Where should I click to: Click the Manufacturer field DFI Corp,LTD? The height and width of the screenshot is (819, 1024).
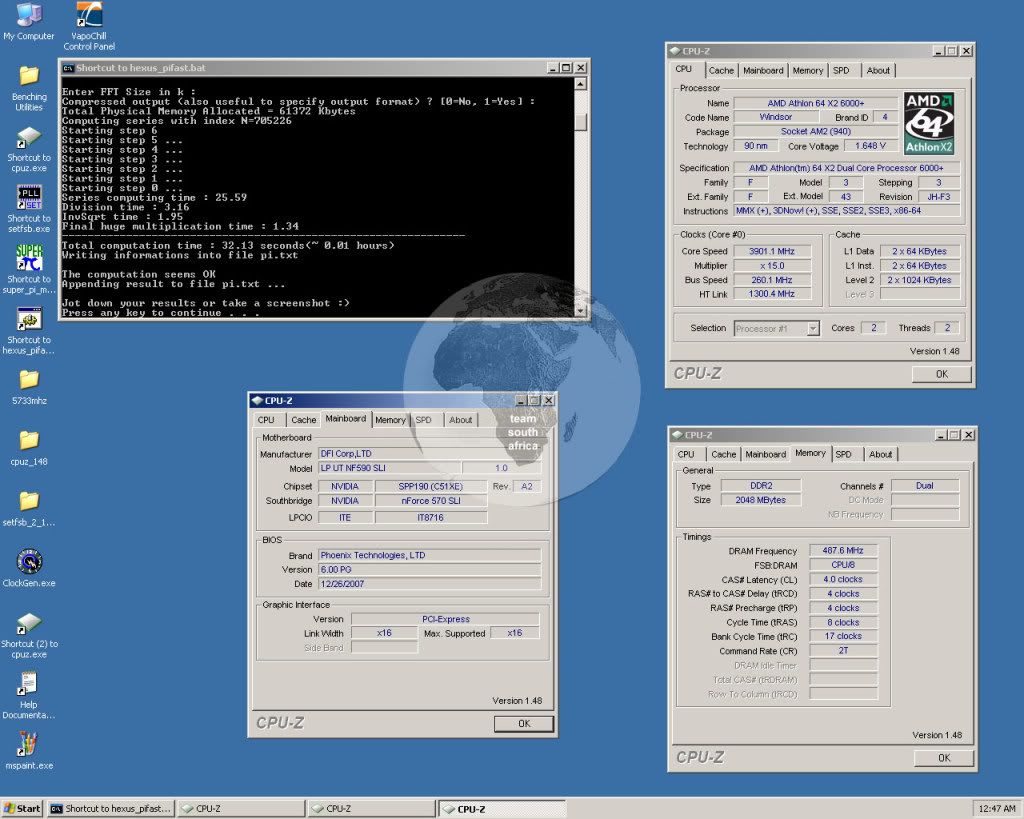pos(429,454)
